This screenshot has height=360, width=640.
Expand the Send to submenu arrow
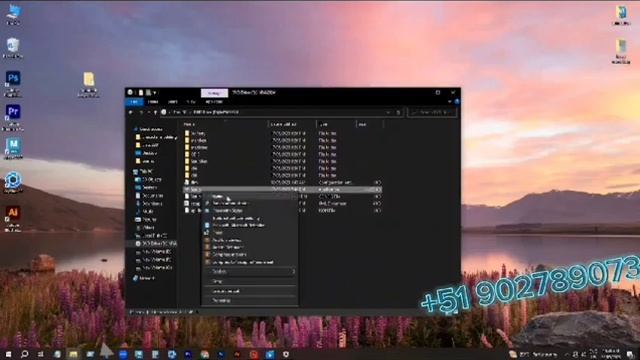click(x=293, y=271)
